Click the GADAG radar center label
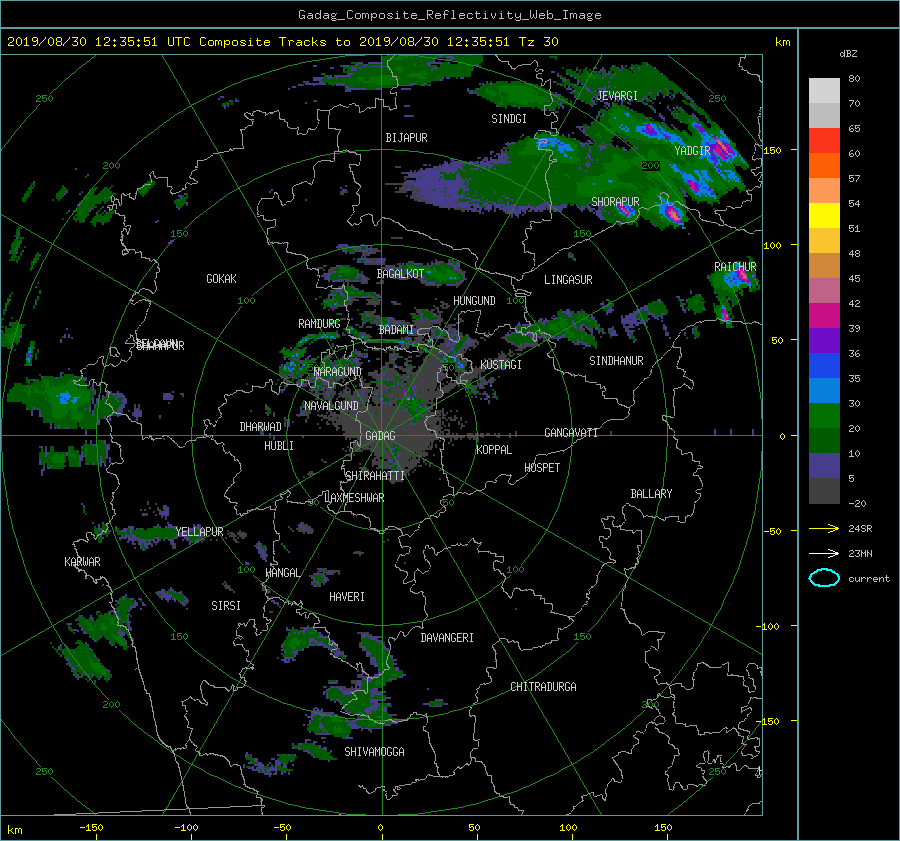This screenshot has height=841, width=900. 380,436
